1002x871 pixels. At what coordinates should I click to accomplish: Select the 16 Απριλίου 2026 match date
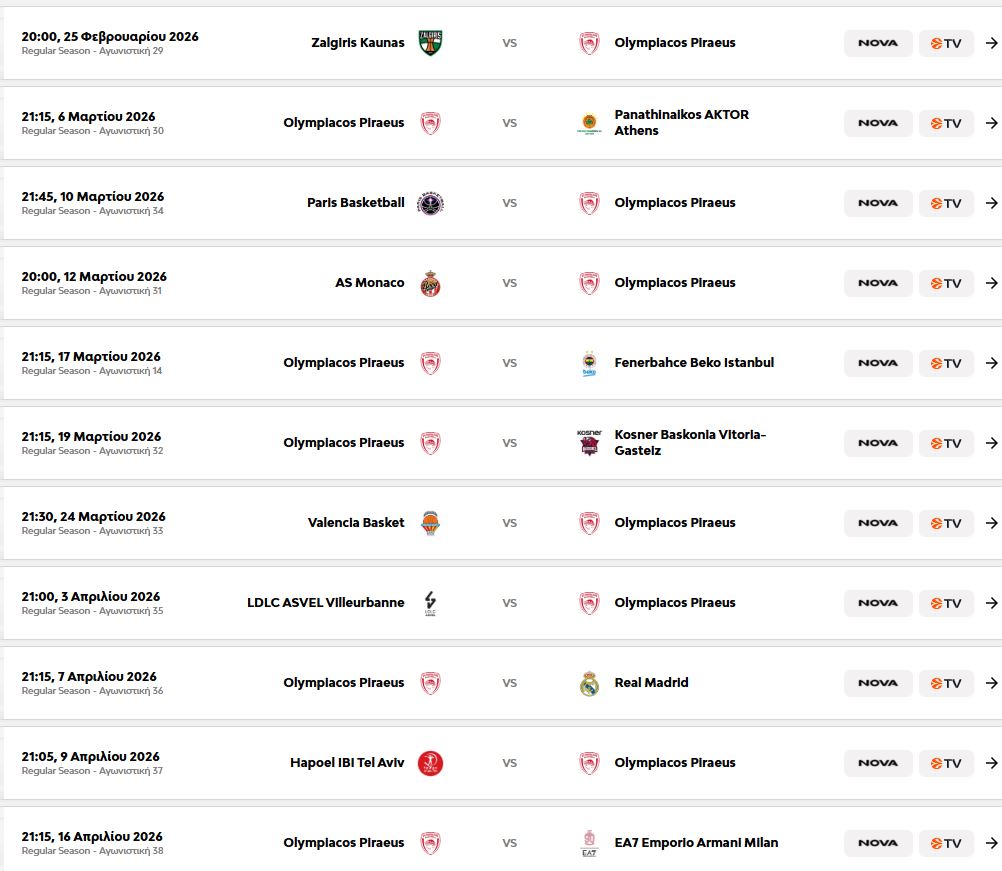coord(92,837)
